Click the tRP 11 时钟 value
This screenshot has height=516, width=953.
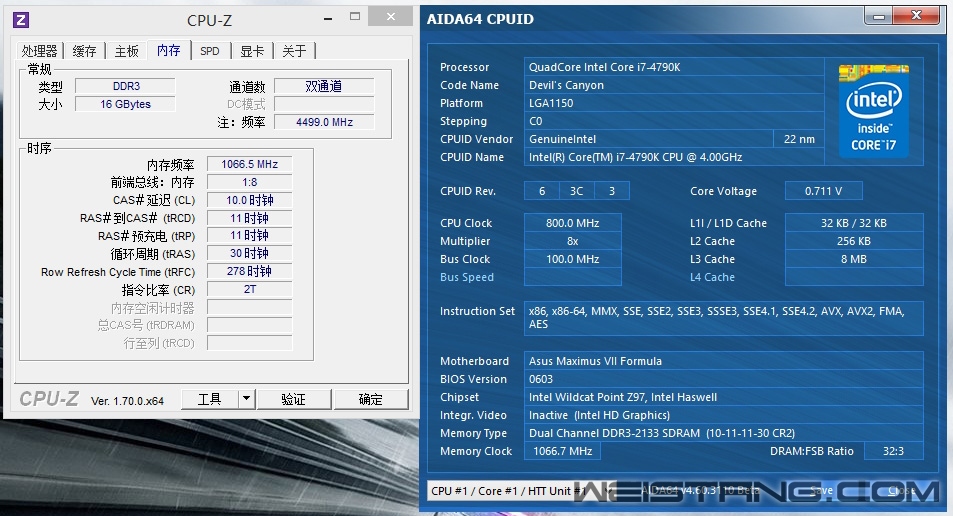point(249,235)
